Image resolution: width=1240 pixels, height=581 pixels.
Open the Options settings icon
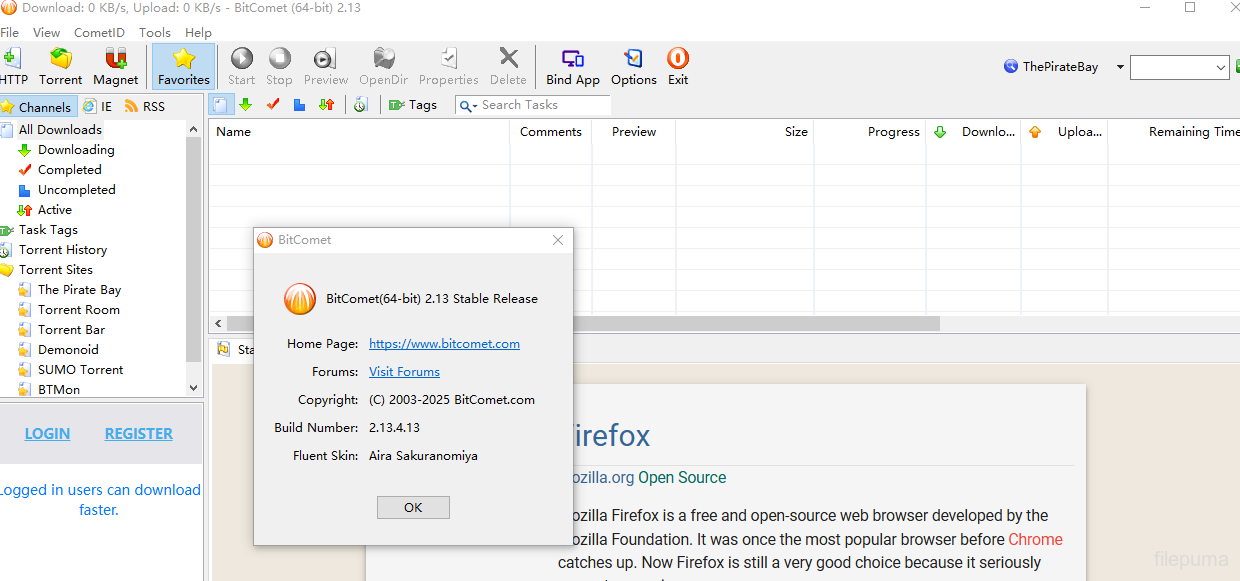(x=634, y=66)
